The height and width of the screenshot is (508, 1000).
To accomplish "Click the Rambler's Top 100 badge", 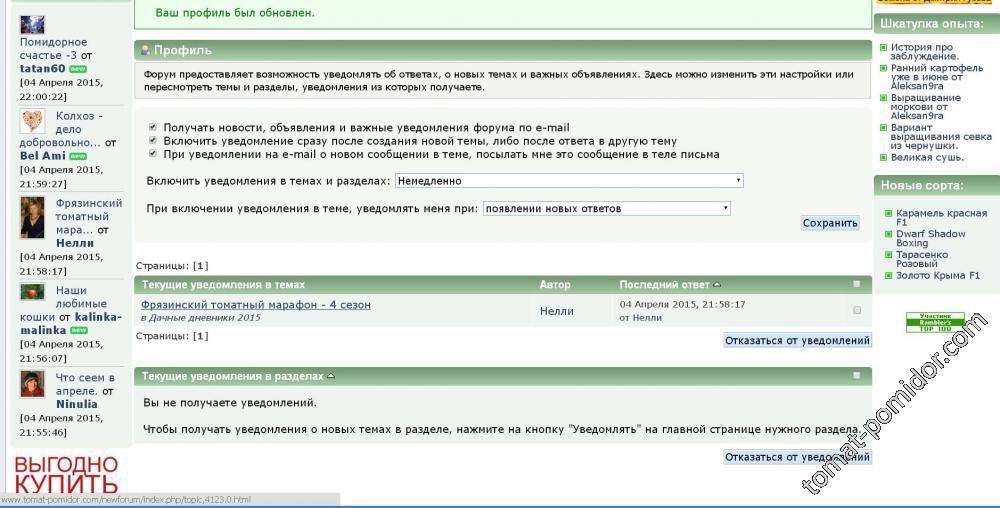I will coord(935,322).
